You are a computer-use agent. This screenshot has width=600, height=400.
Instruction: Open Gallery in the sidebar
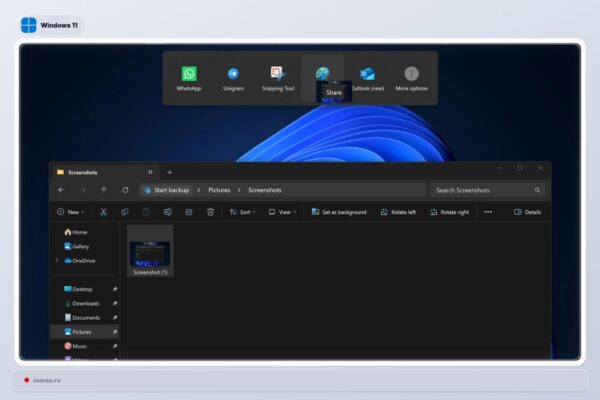click(77, 246)
